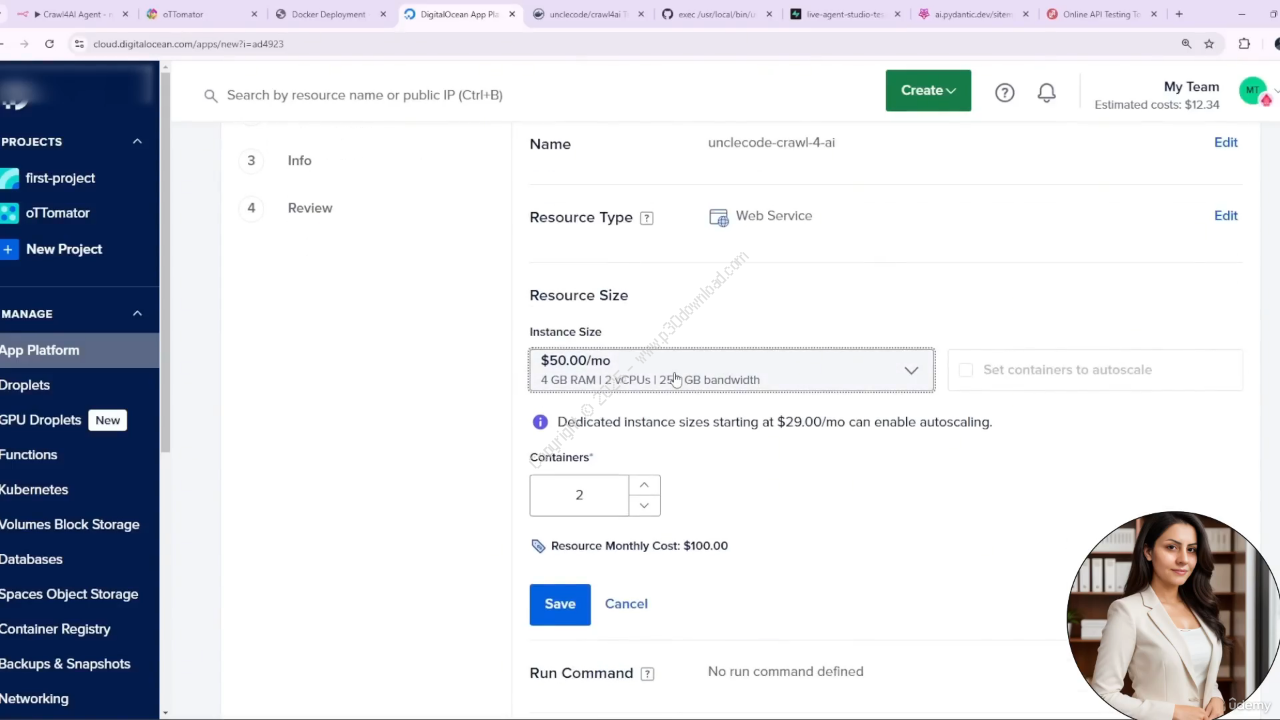Open GPU Droplets in sidebar
Viewport: 1280px width, 720px height.
40,420
